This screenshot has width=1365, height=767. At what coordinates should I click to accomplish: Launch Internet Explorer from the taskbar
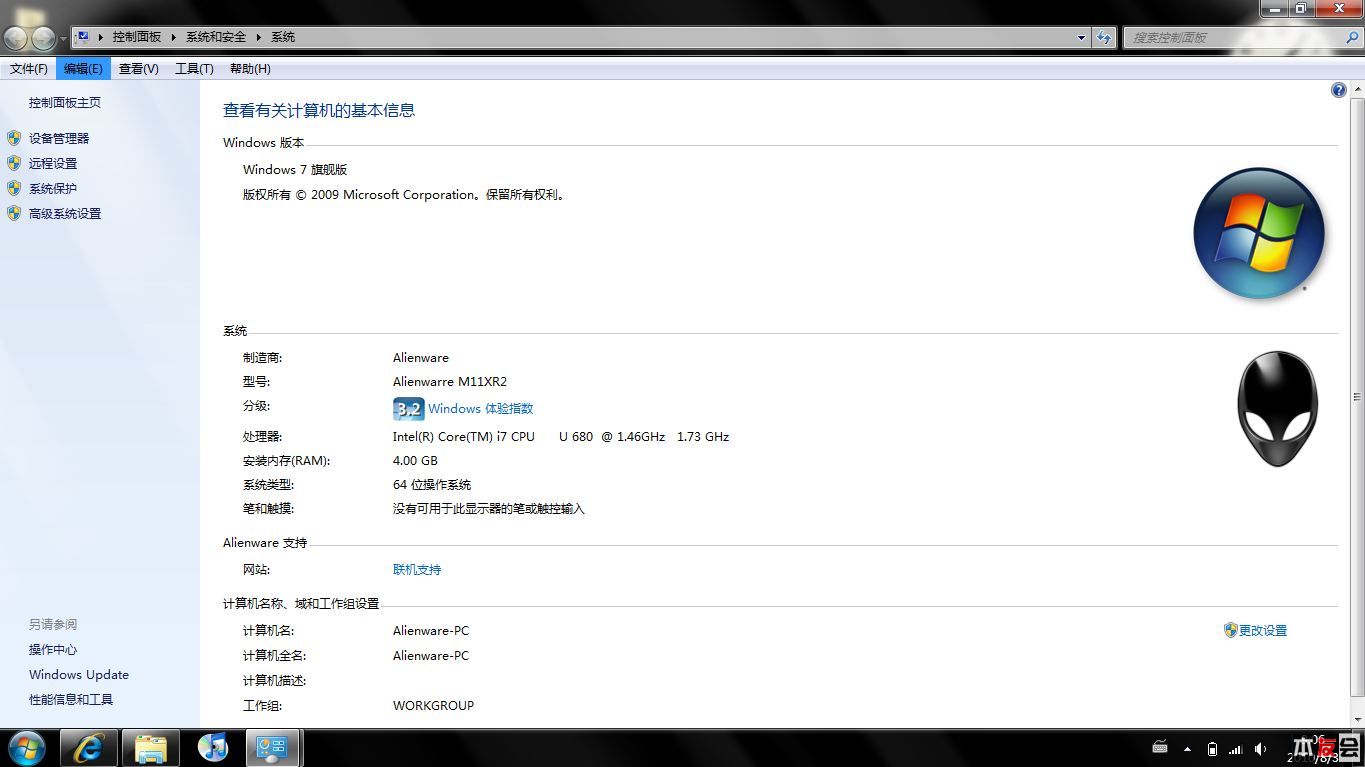pyautogui.click(x=89, y=748)
